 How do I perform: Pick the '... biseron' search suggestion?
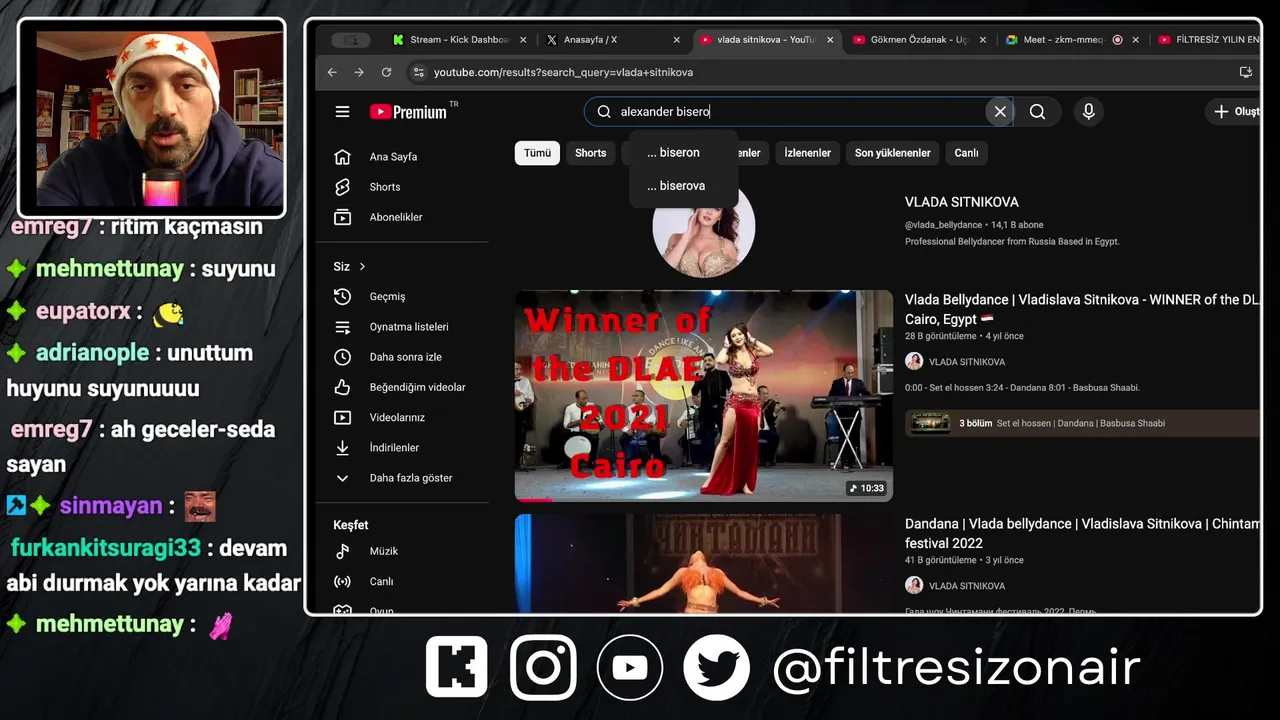pyautogui.click(x=683, y=153)
